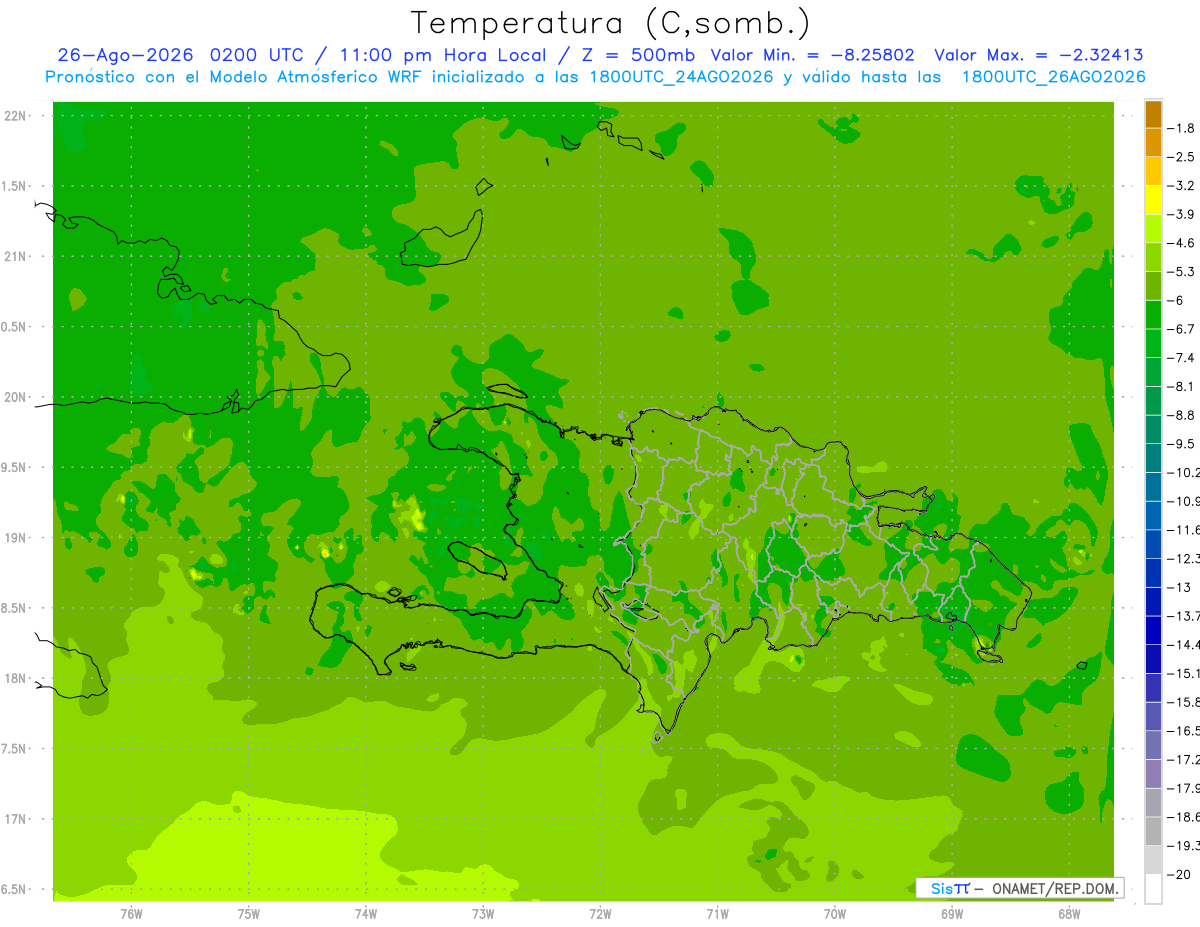Click the "74W" longitude label
Image resolution: width=1200 pixels, height=927 pixels.
pyautogui.click(x=366, y=913)
